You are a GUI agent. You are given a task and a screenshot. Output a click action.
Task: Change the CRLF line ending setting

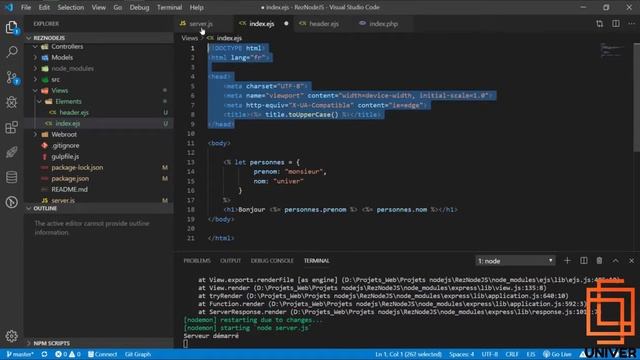(x=512, y=354)
